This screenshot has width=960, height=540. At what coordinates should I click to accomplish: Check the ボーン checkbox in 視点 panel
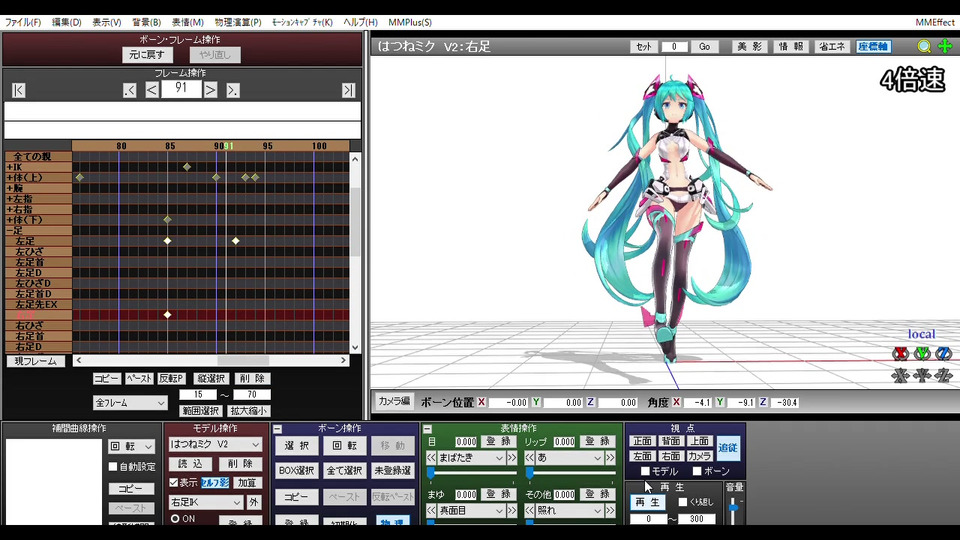(697, 471)
